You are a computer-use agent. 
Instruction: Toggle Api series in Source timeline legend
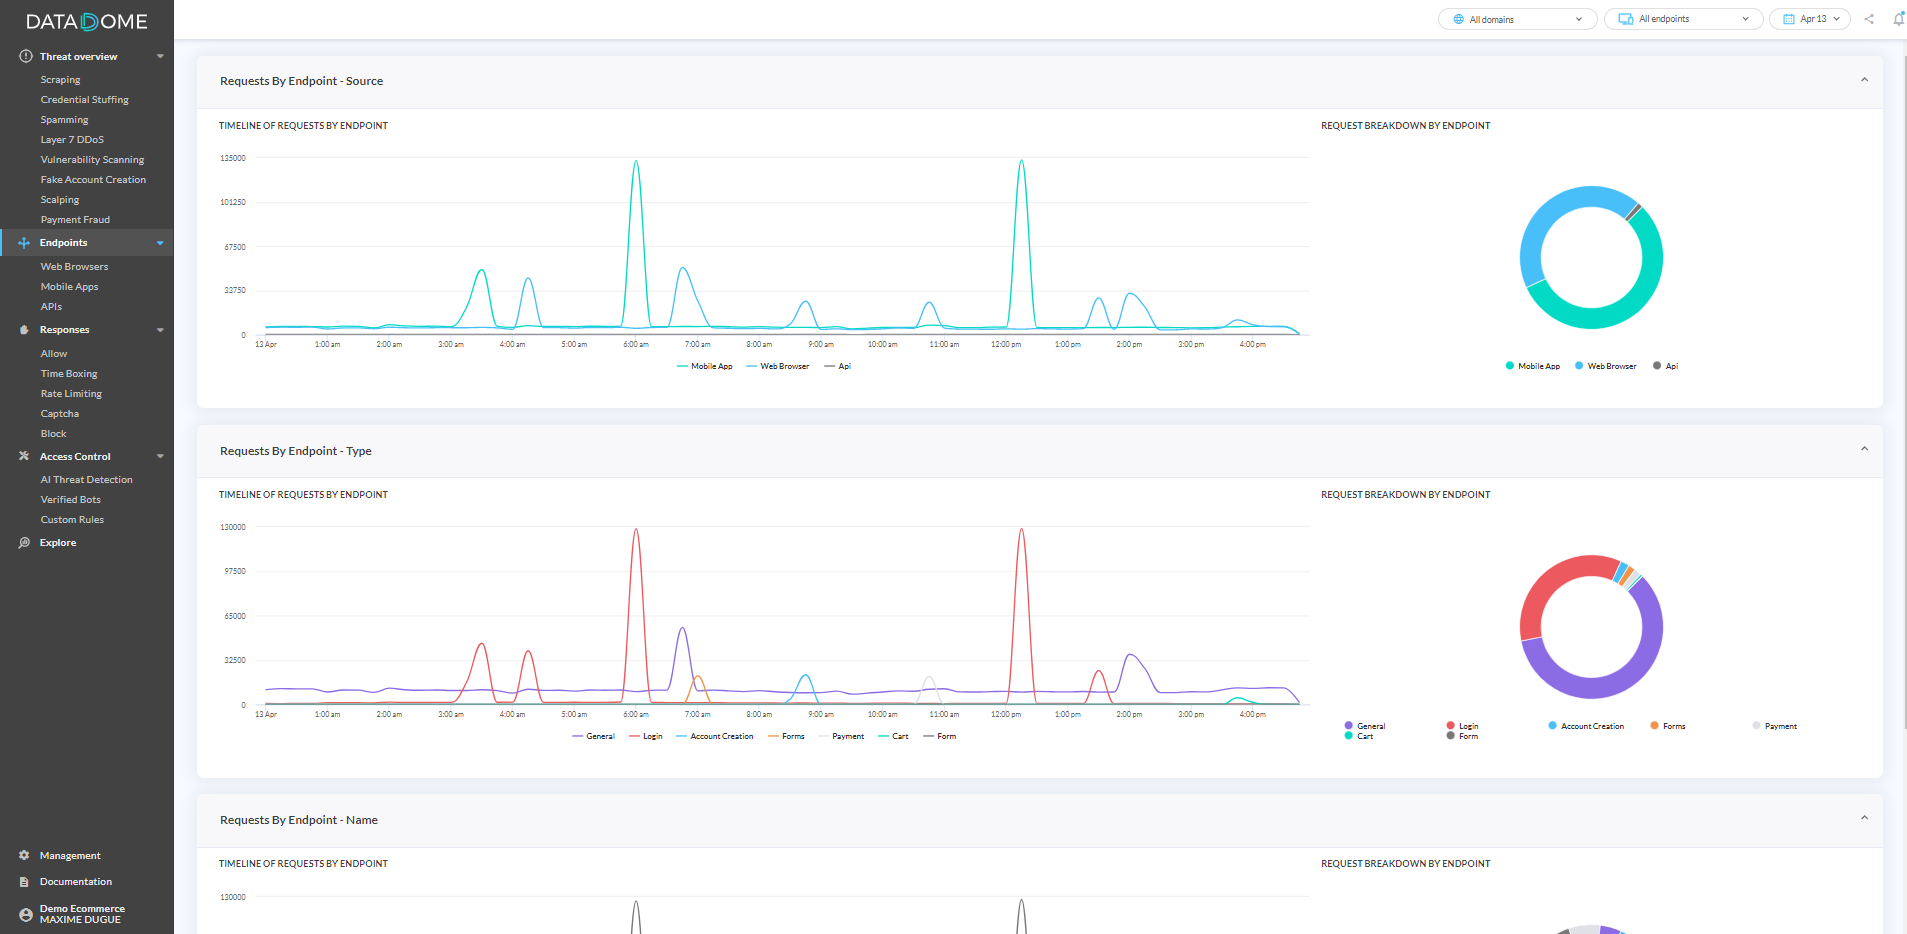pos(837,366)
